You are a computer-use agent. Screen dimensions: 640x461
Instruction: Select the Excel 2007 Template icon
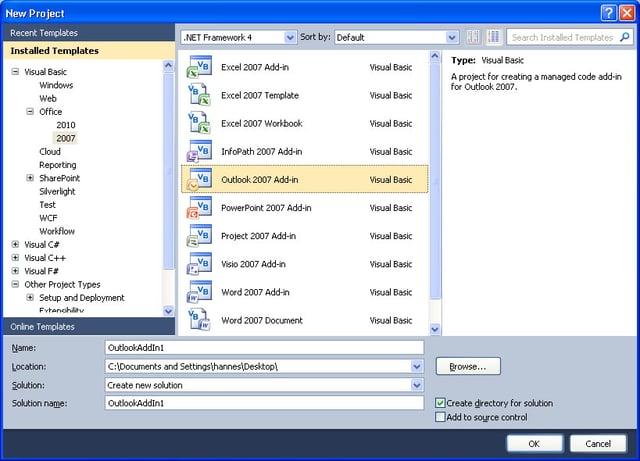click(199, 95)
